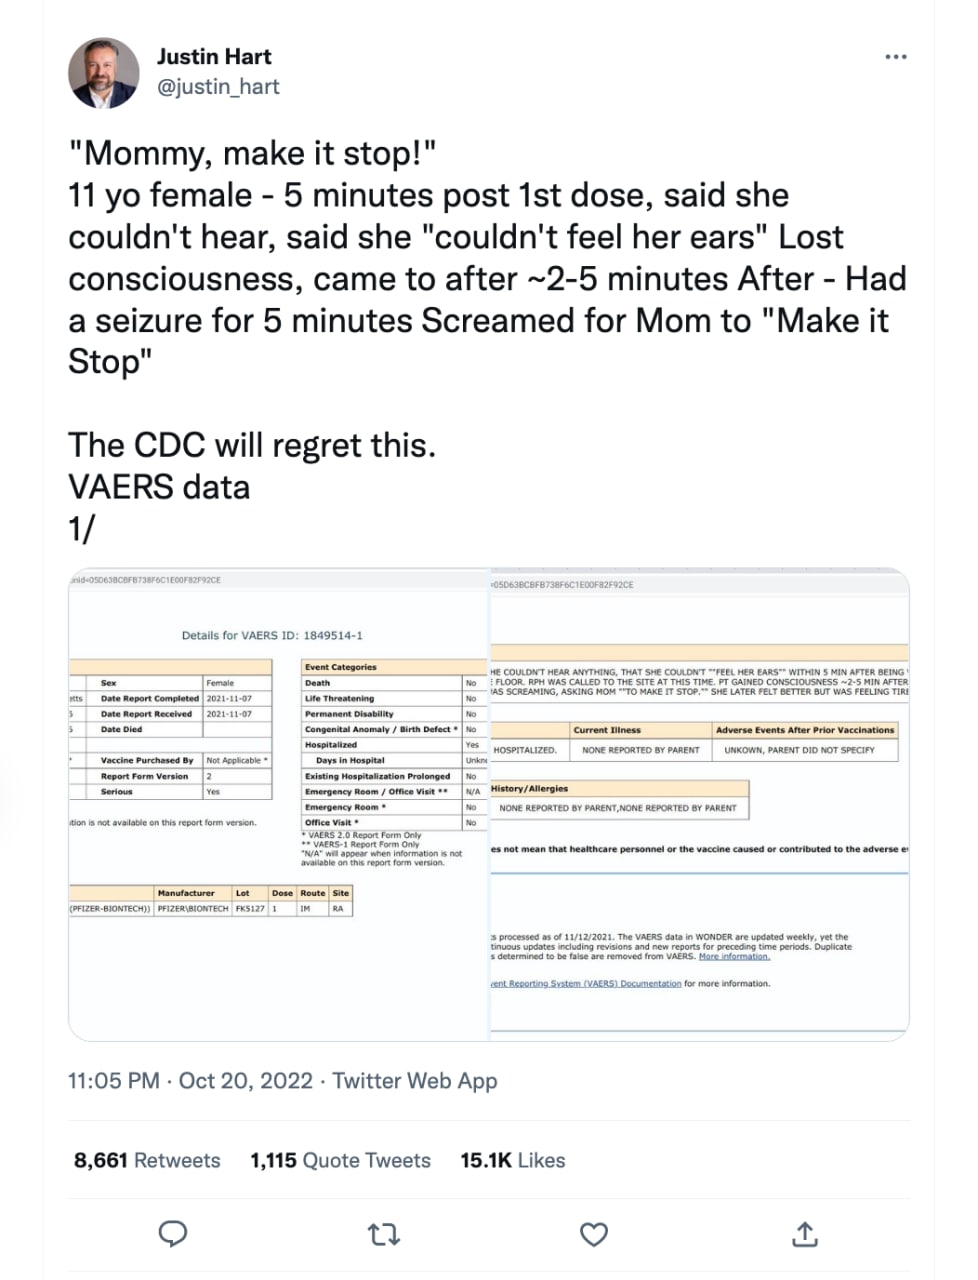Click the "Mommy, make it stop!" tweet text

click(253, 154)
